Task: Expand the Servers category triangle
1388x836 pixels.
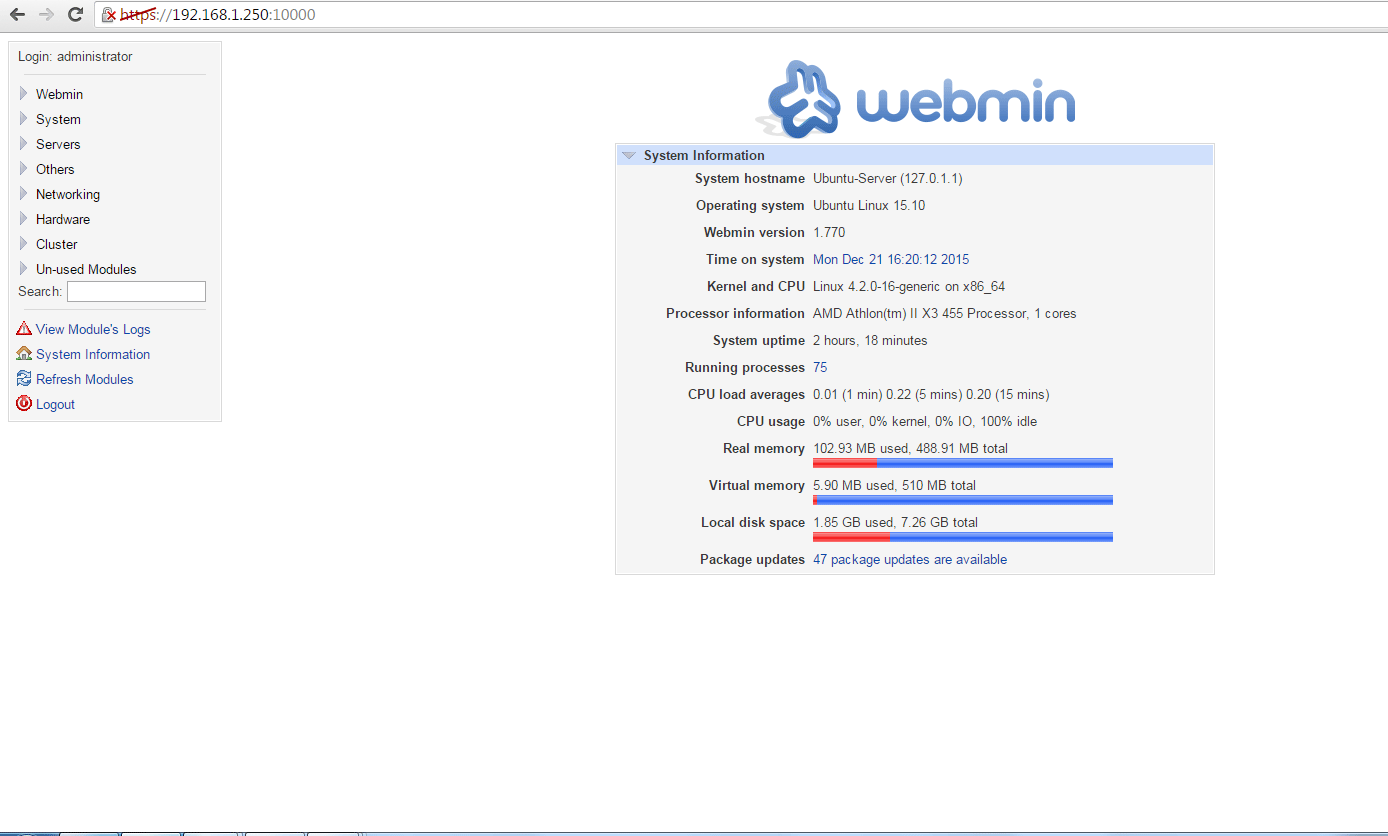Action: [24, 144]
